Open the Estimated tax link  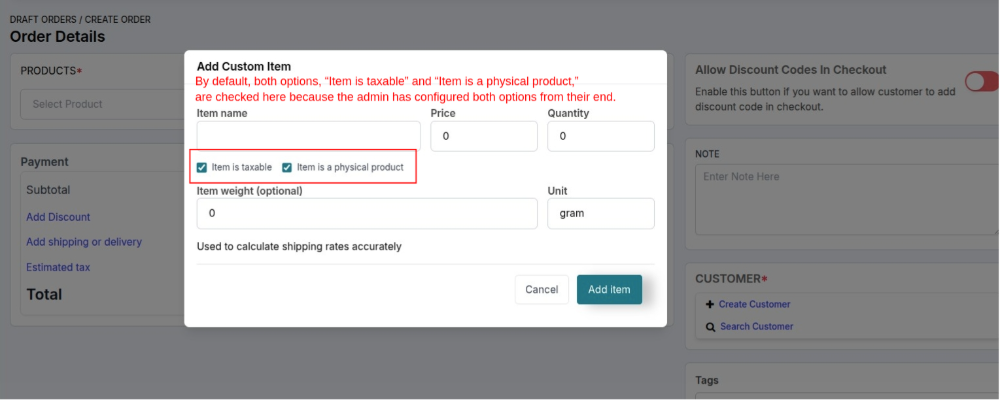pos(58,267)
